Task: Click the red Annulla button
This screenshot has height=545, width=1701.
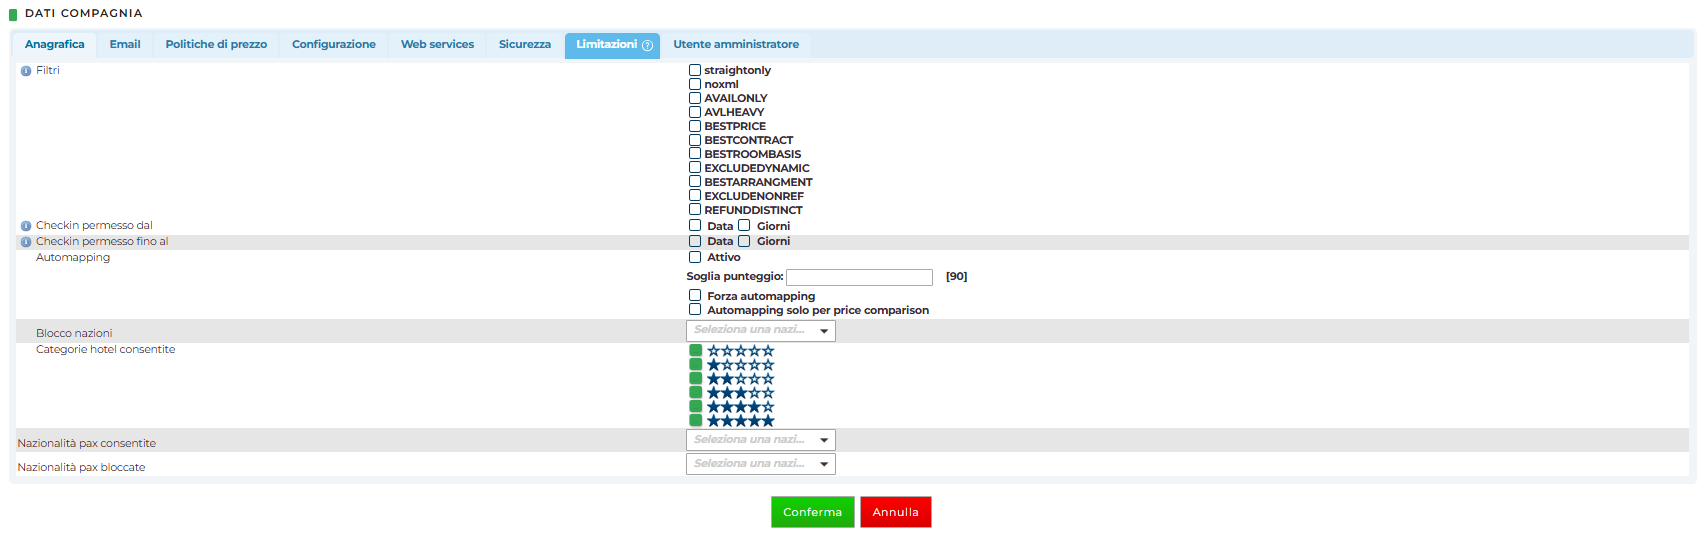Action: coord(895,512)
